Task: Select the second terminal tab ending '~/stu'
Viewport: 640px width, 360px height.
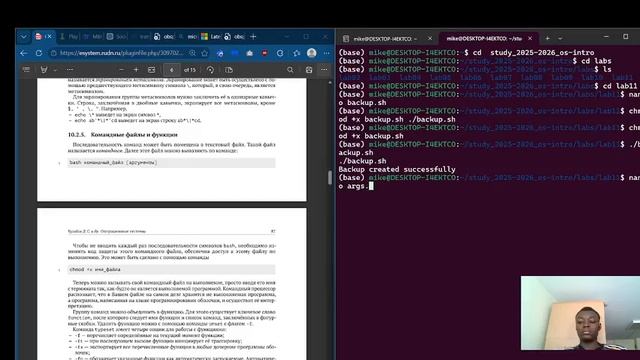Action: point(483,38)
